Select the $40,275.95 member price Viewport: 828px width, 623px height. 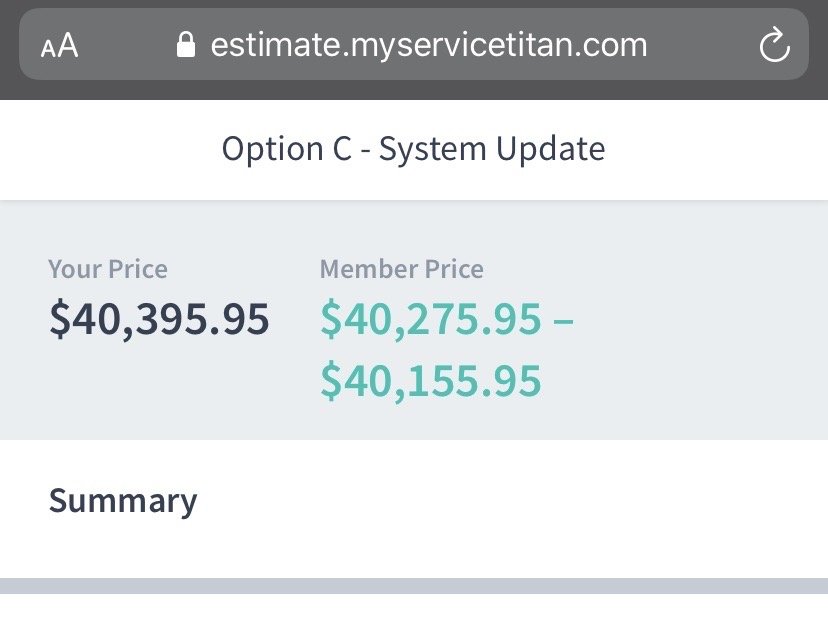(x=431, y=319)
